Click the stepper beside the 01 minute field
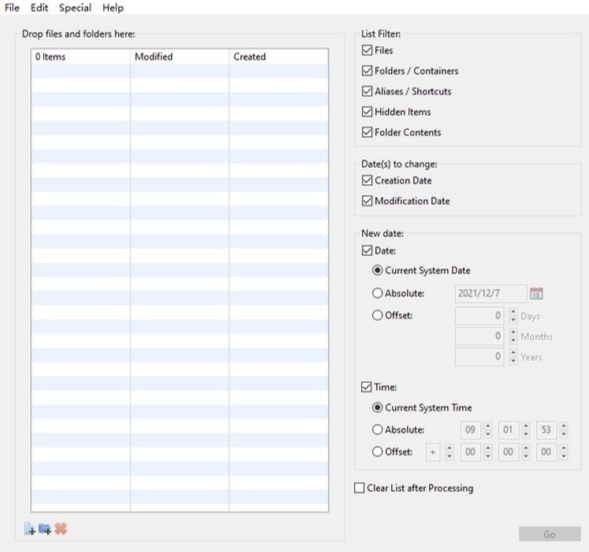This screenshot has width=589, height=552. (x=526, y=430)
